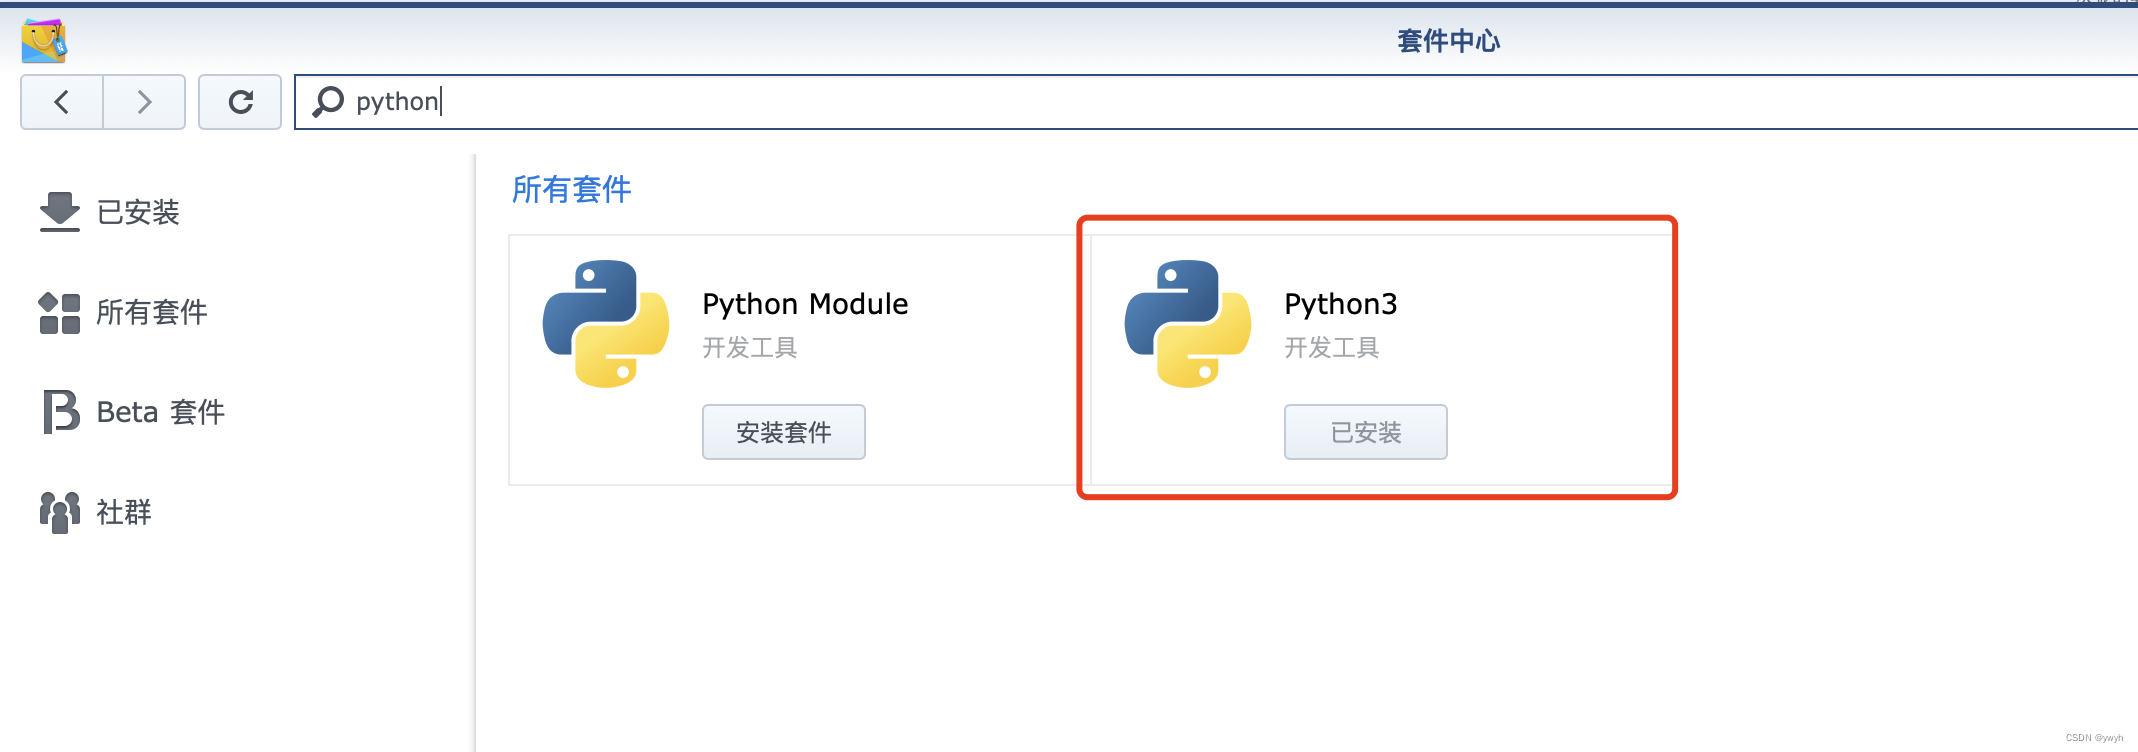Click the 套件中心 window title

[1449, 41]
